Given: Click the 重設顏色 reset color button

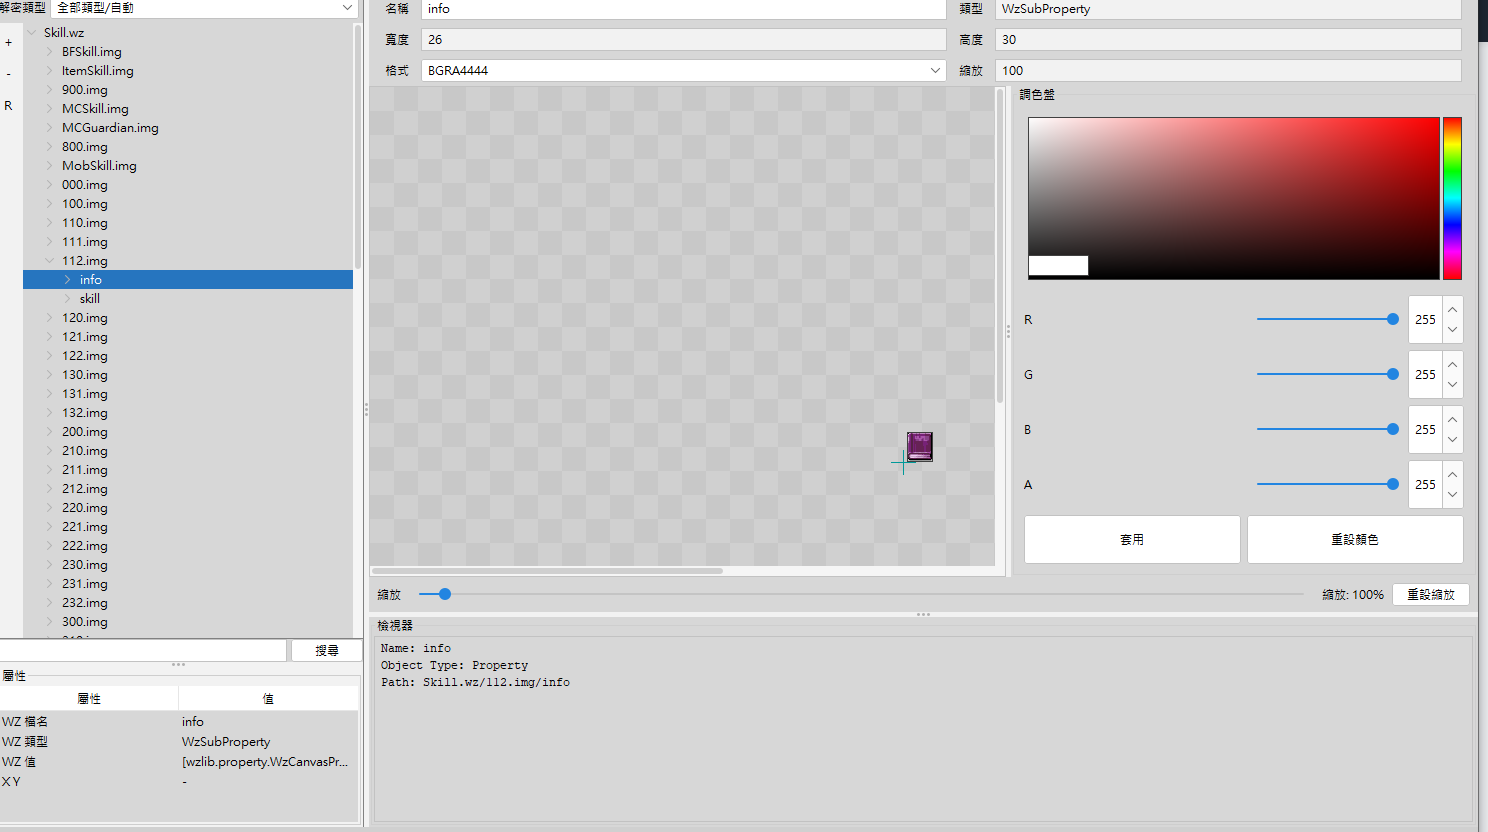Looking at the screenshot, I should 1355,540.
